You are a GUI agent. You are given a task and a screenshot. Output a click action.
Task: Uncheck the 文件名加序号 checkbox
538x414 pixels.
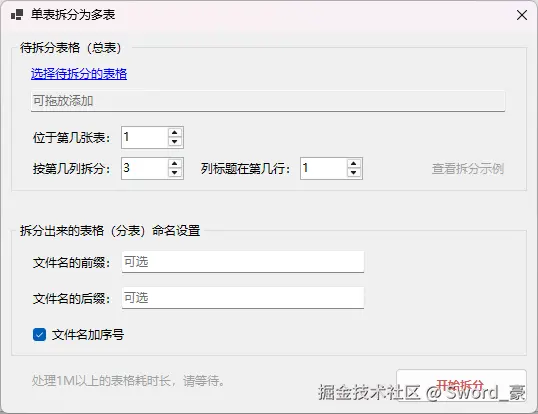point(39,334)
